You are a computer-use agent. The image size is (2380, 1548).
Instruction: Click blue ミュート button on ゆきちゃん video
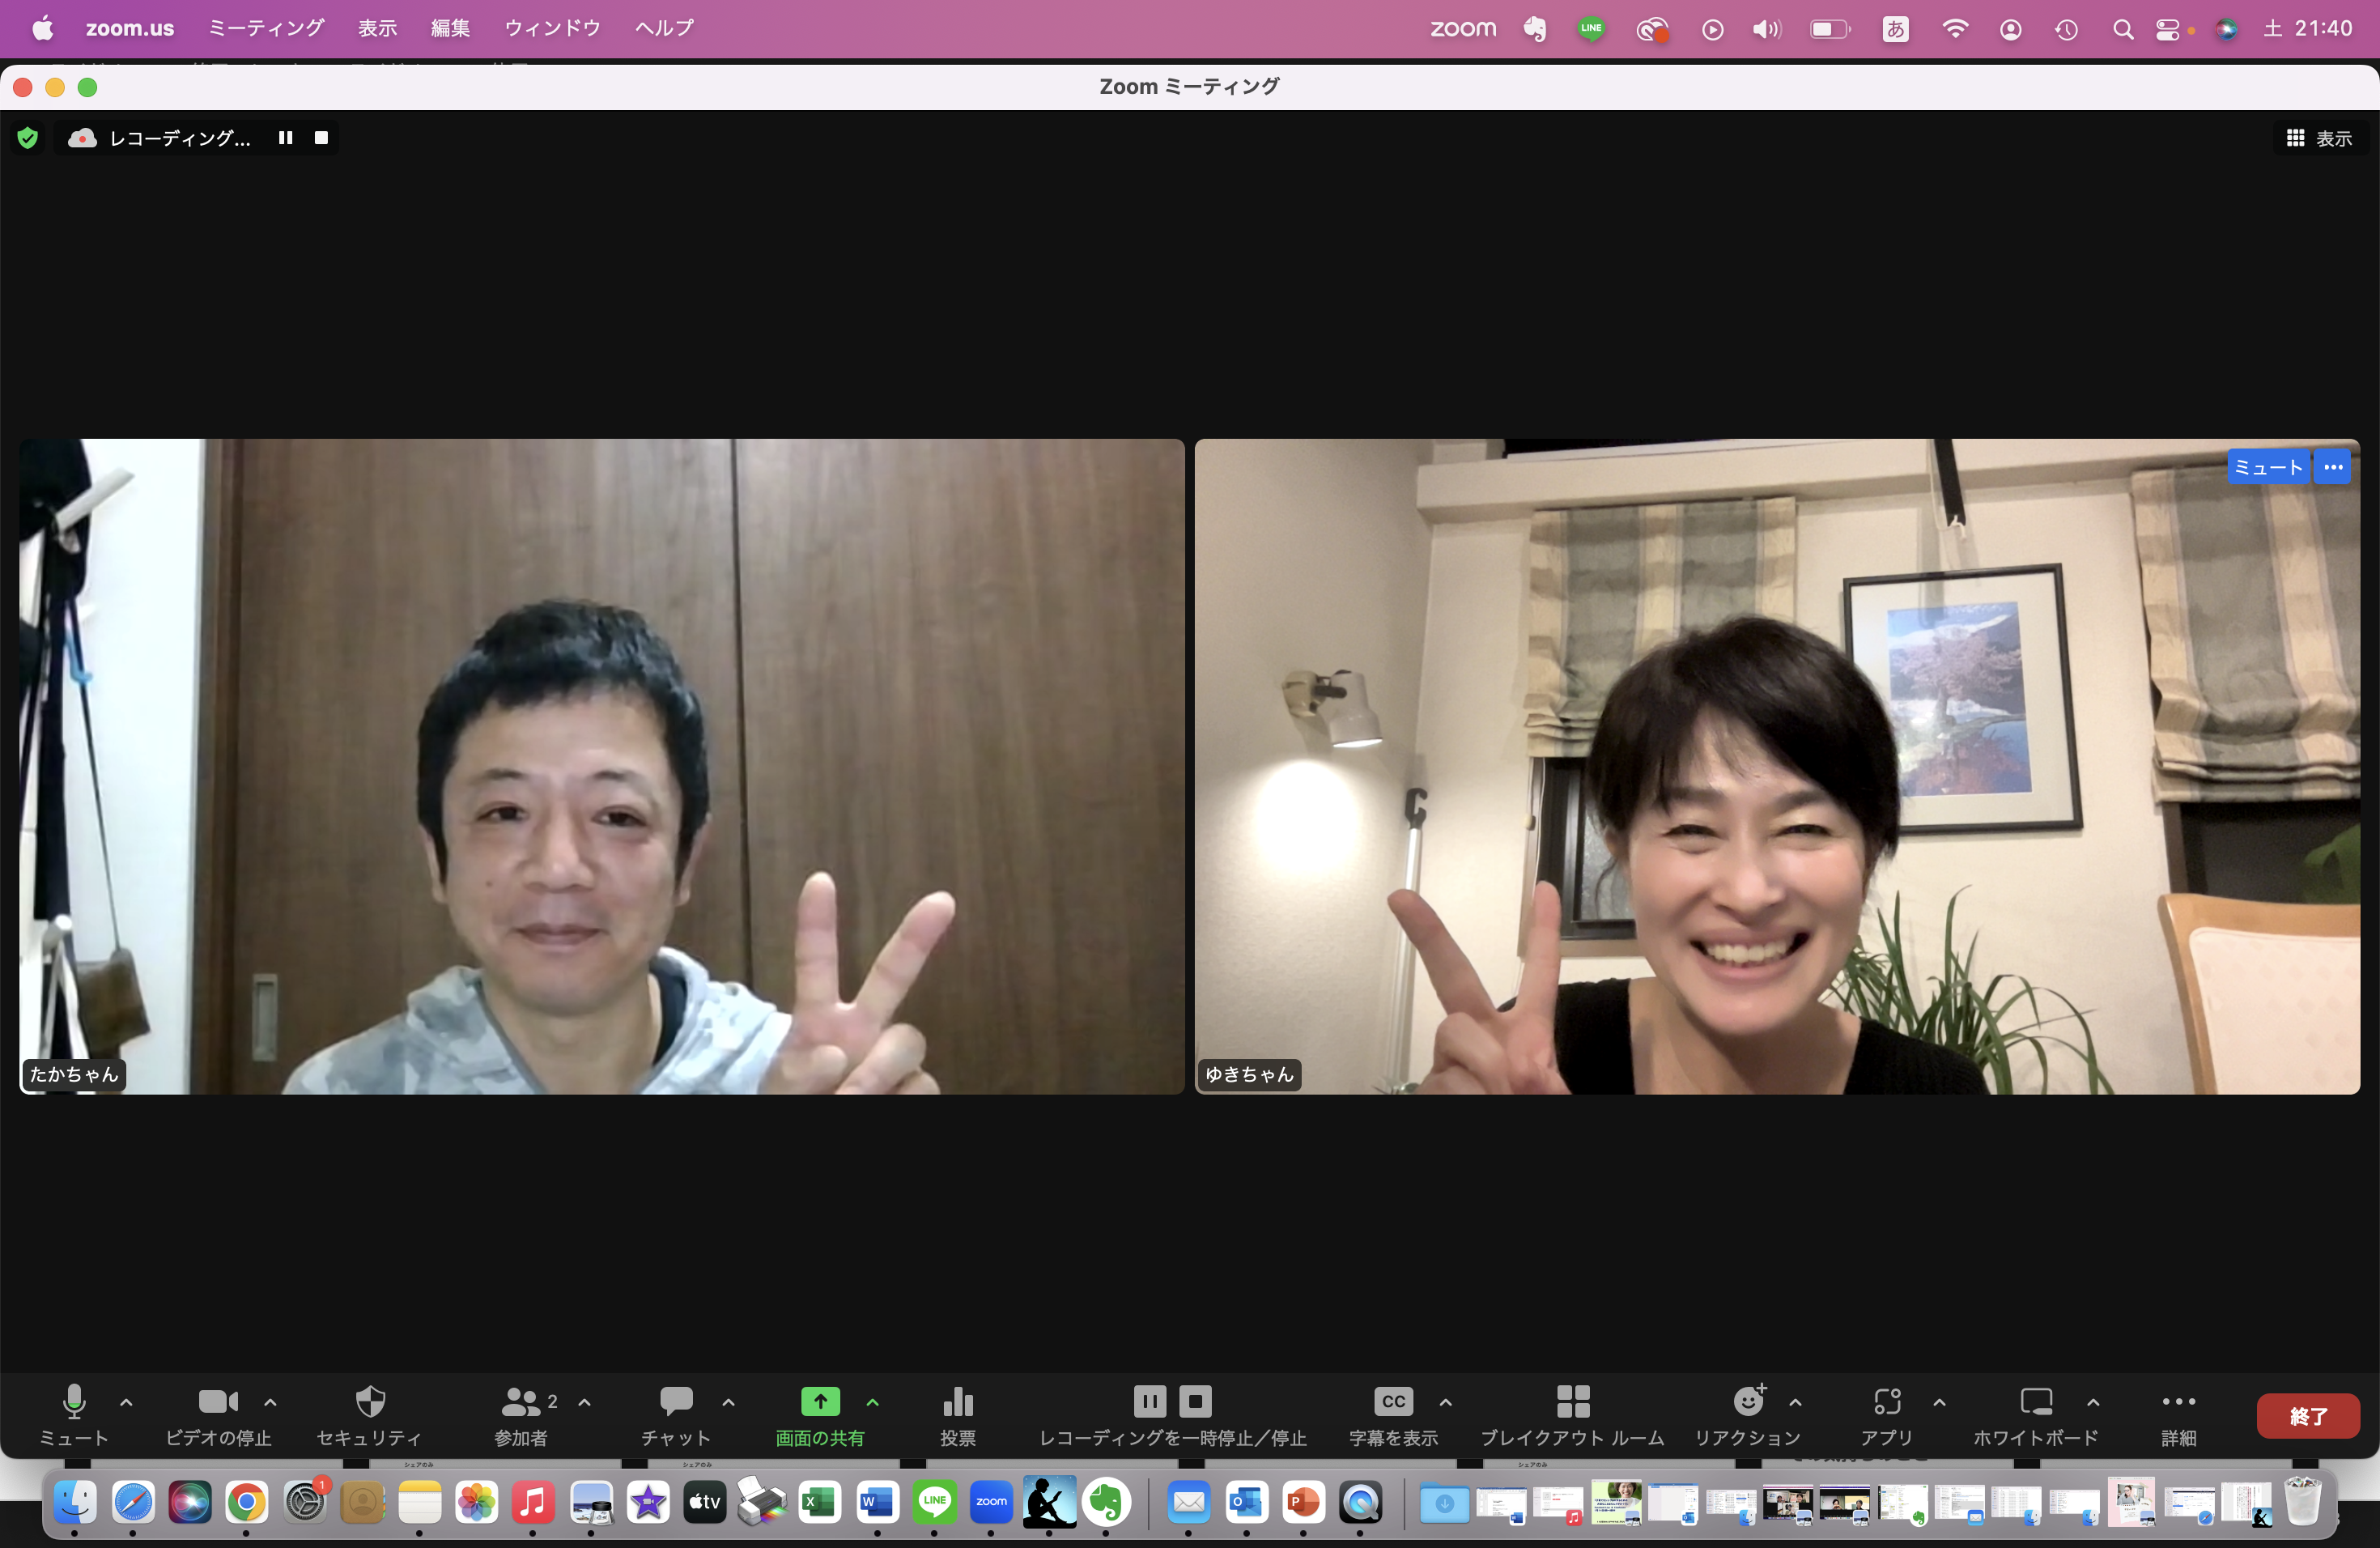(2267, 467)
